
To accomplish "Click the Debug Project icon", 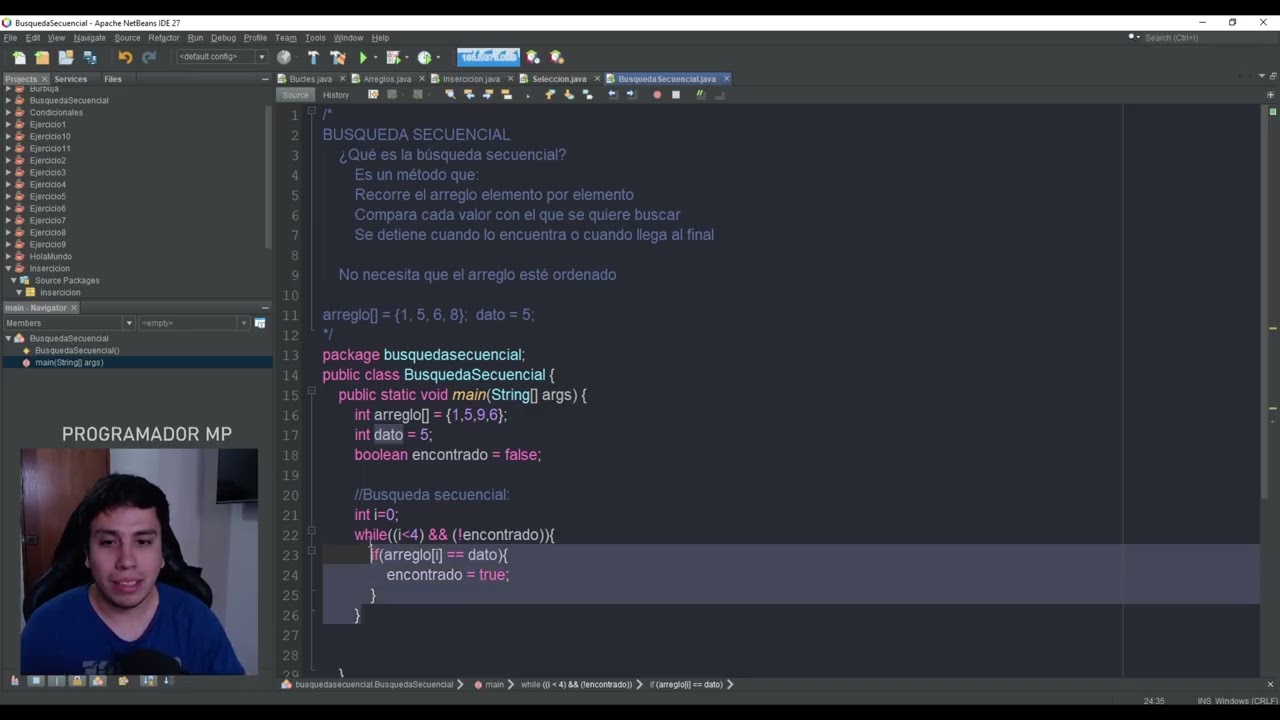I will coord(393,57).
